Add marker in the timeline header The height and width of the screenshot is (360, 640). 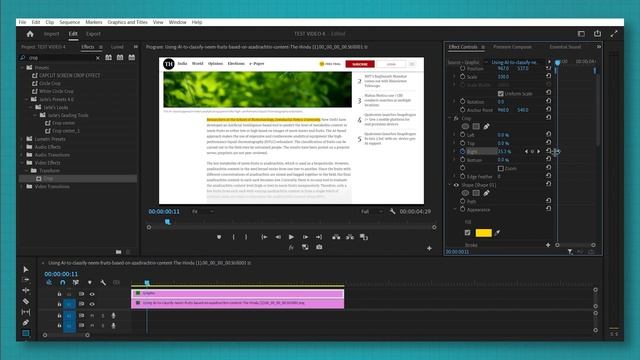[x=89, y=282]
